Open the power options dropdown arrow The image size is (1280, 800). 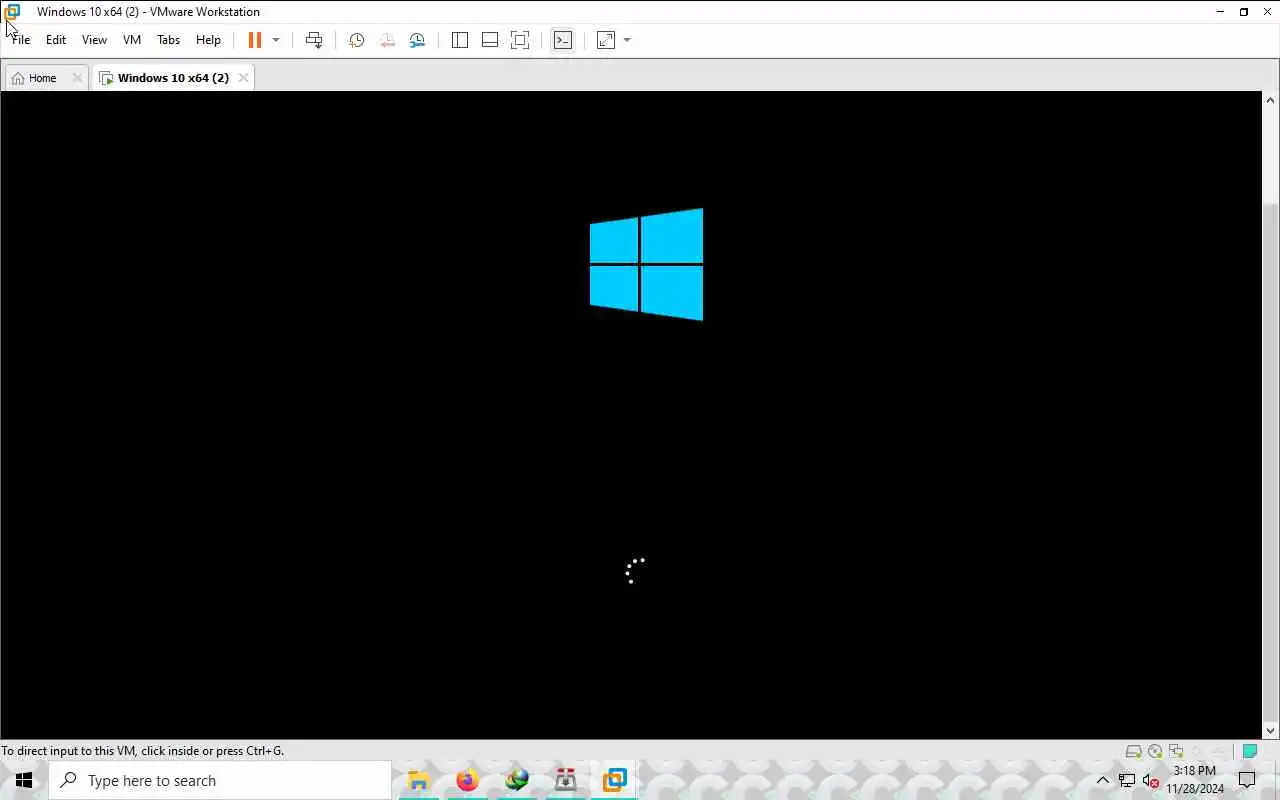tap(276, 40)
